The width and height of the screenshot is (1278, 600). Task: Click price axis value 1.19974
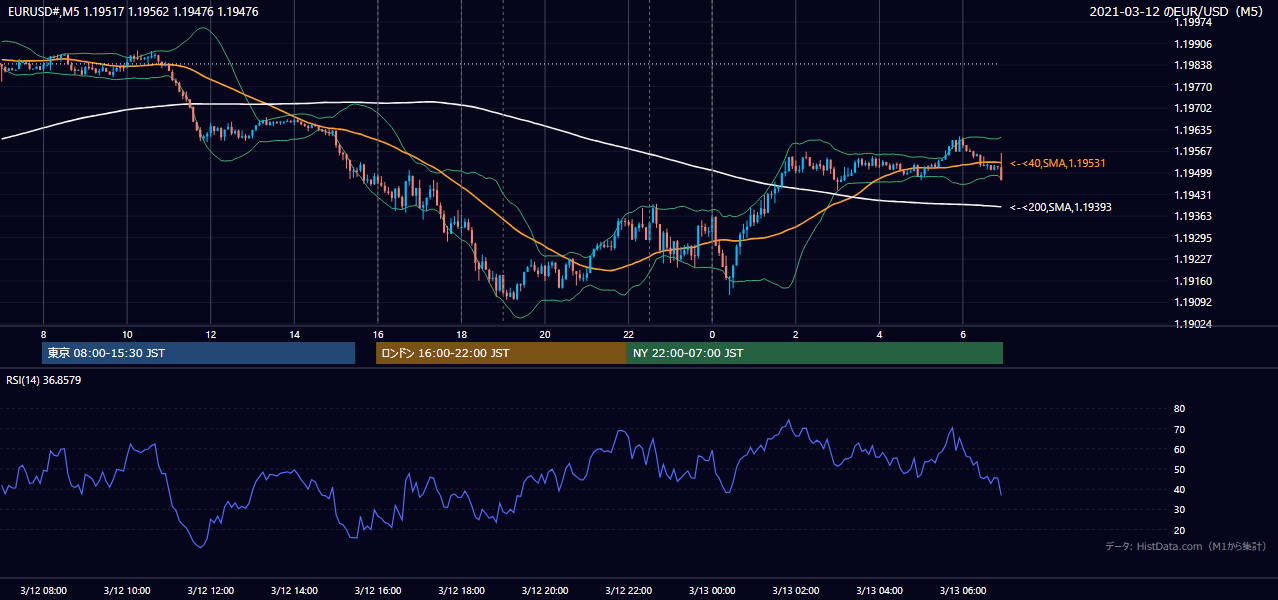click(1193, 23)
